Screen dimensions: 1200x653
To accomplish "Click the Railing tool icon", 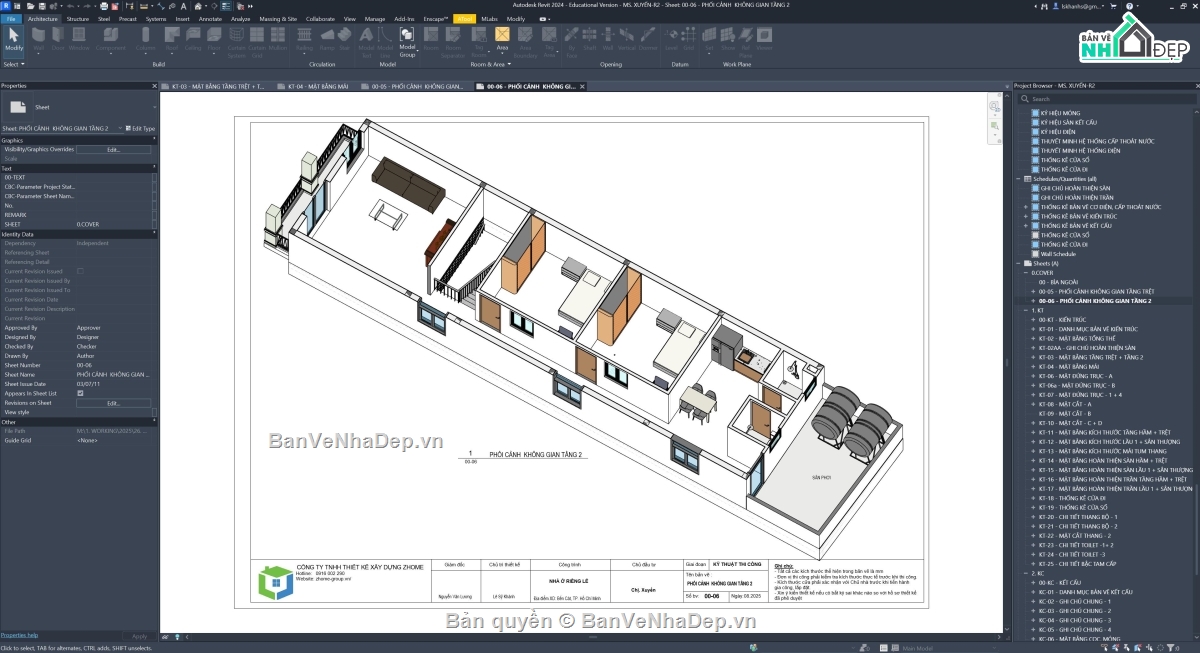I will 304,40.
